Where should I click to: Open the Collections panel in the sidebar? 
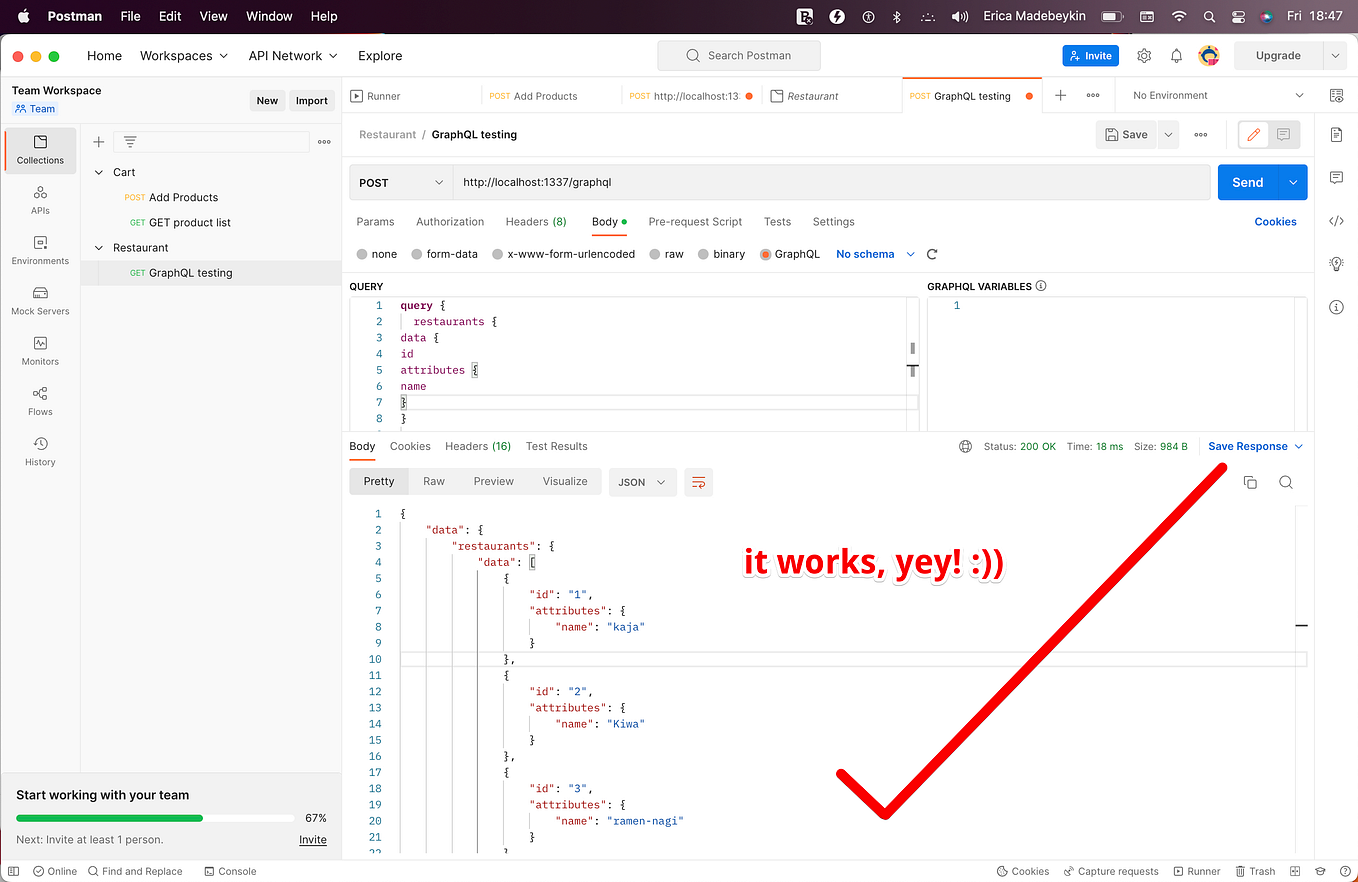pyautogui.click(x=40, y=150)
